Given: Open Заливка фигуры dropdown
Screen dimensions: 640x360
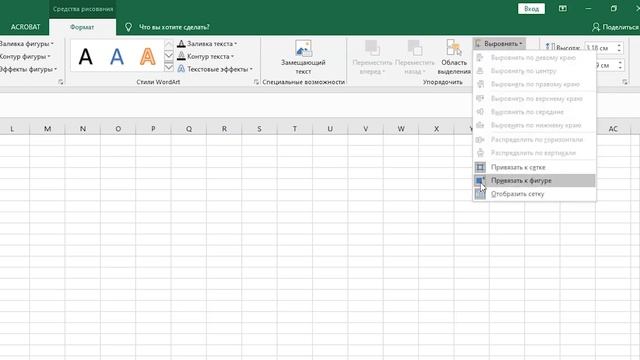Looking at the screenshot, I should click(26, 43).
